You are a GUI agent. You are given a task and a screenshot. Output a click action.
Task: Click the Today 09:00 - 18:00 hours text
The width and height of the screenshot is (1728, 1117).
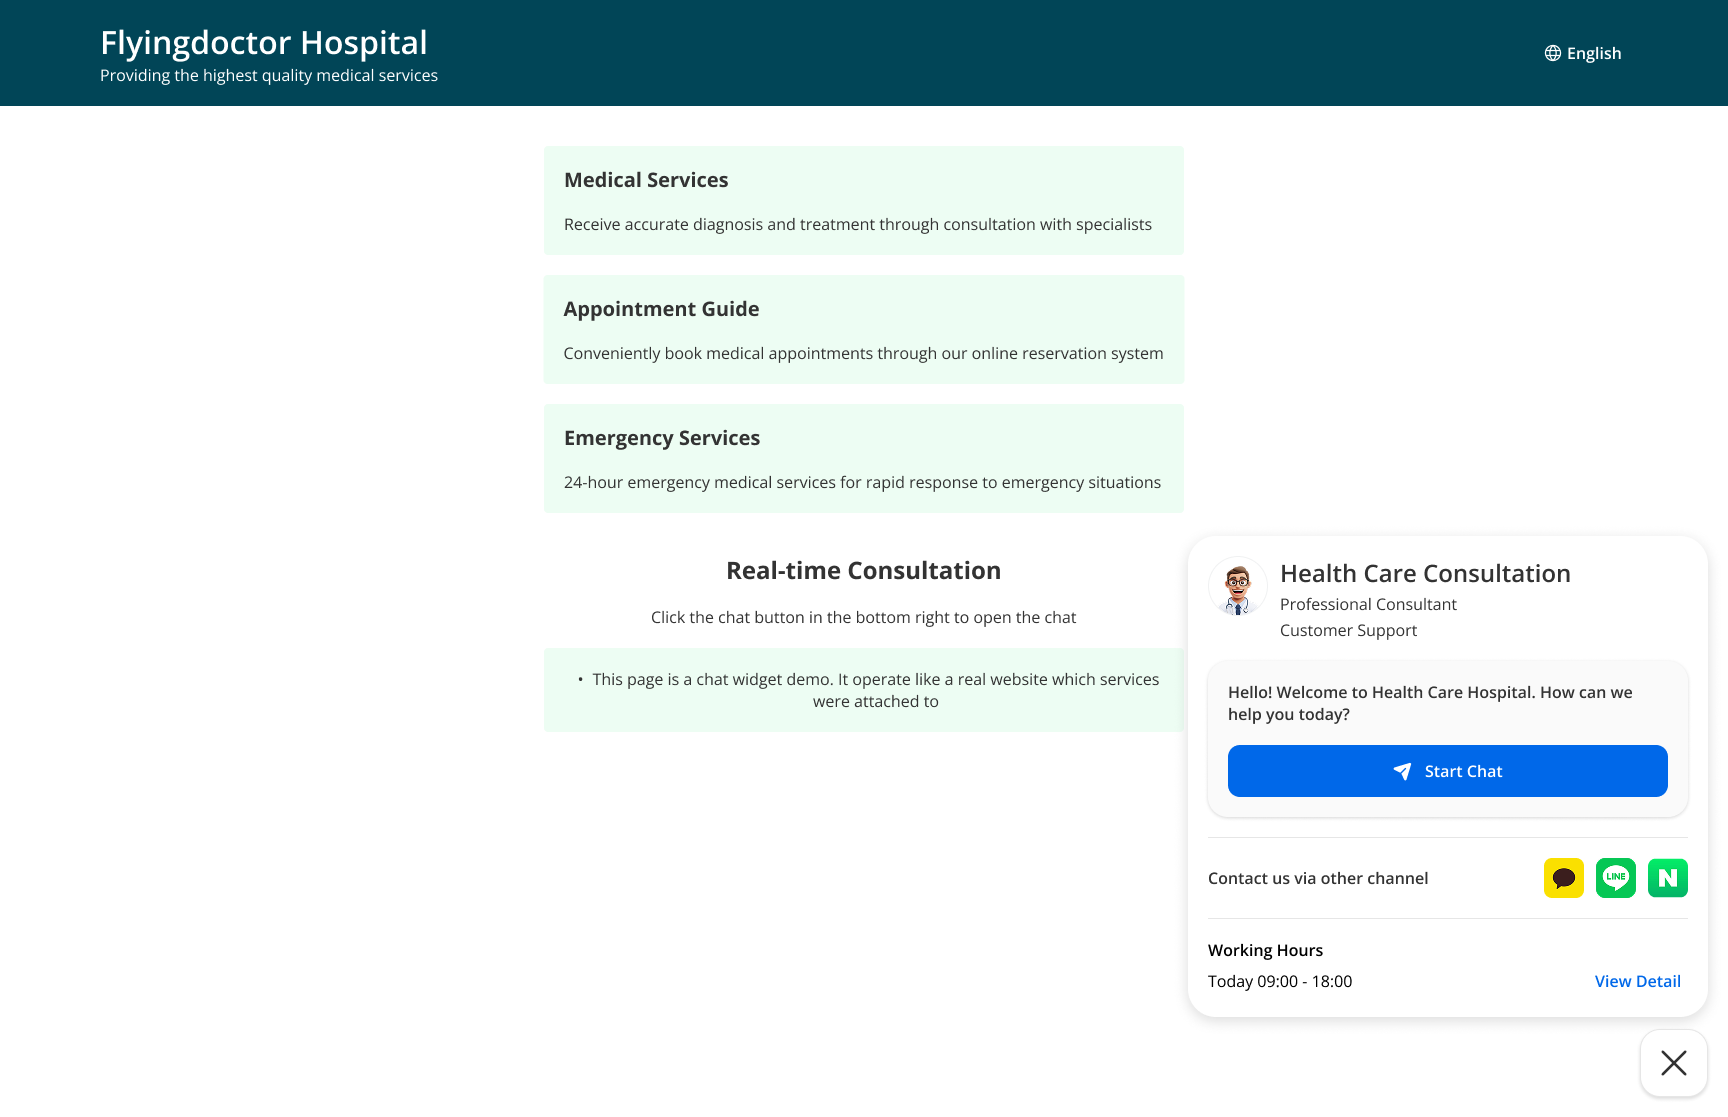1280,981
